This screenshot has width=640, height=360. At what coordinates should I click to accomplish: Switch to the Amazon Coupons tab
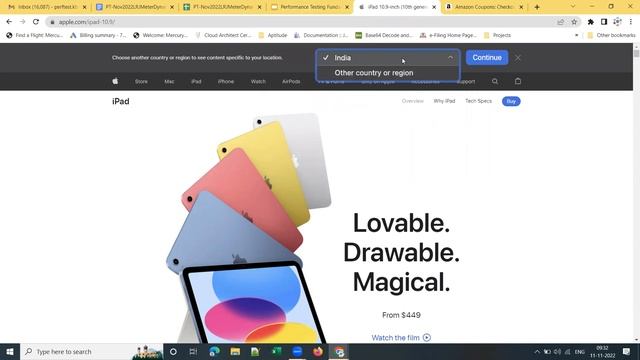484,7
